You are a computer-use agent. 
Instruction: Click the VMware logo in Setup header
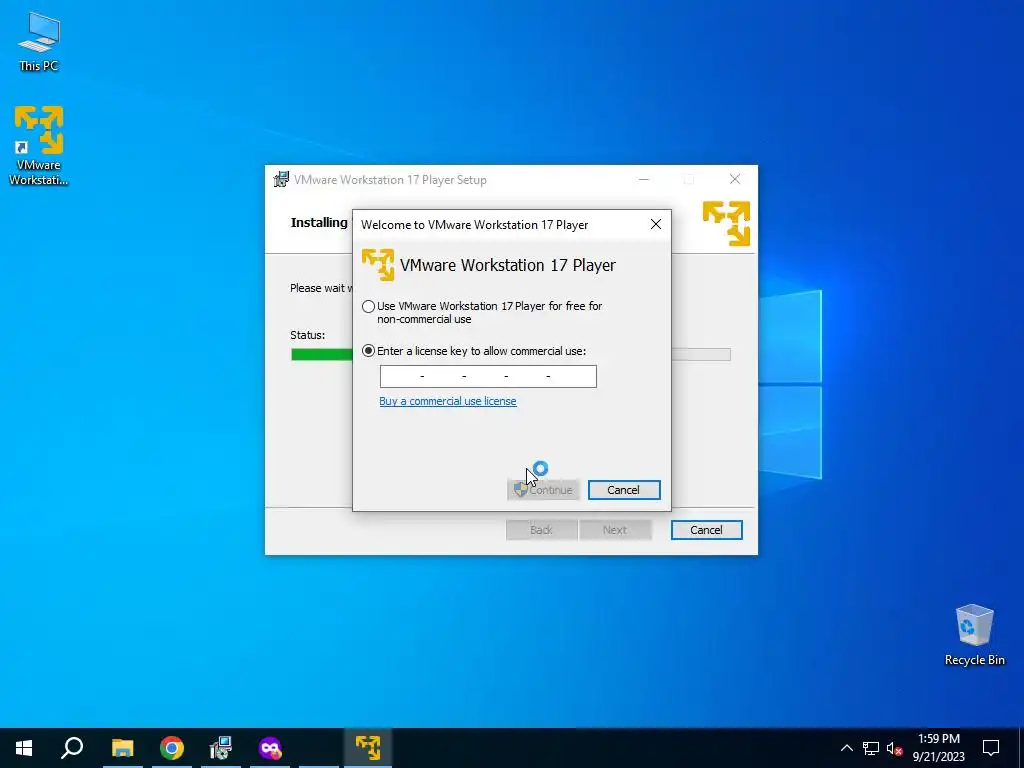726,223
